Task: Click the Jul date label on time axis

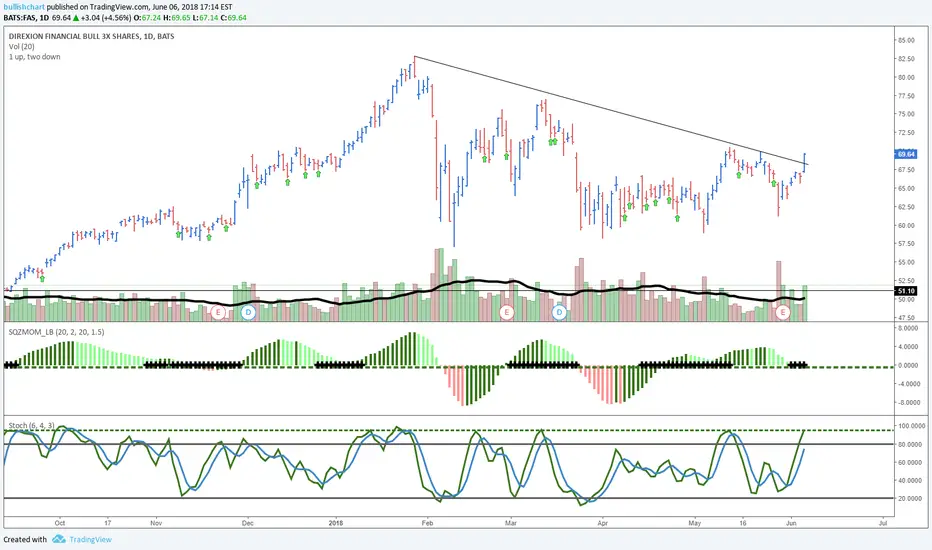Action: (x=883, y=523)
